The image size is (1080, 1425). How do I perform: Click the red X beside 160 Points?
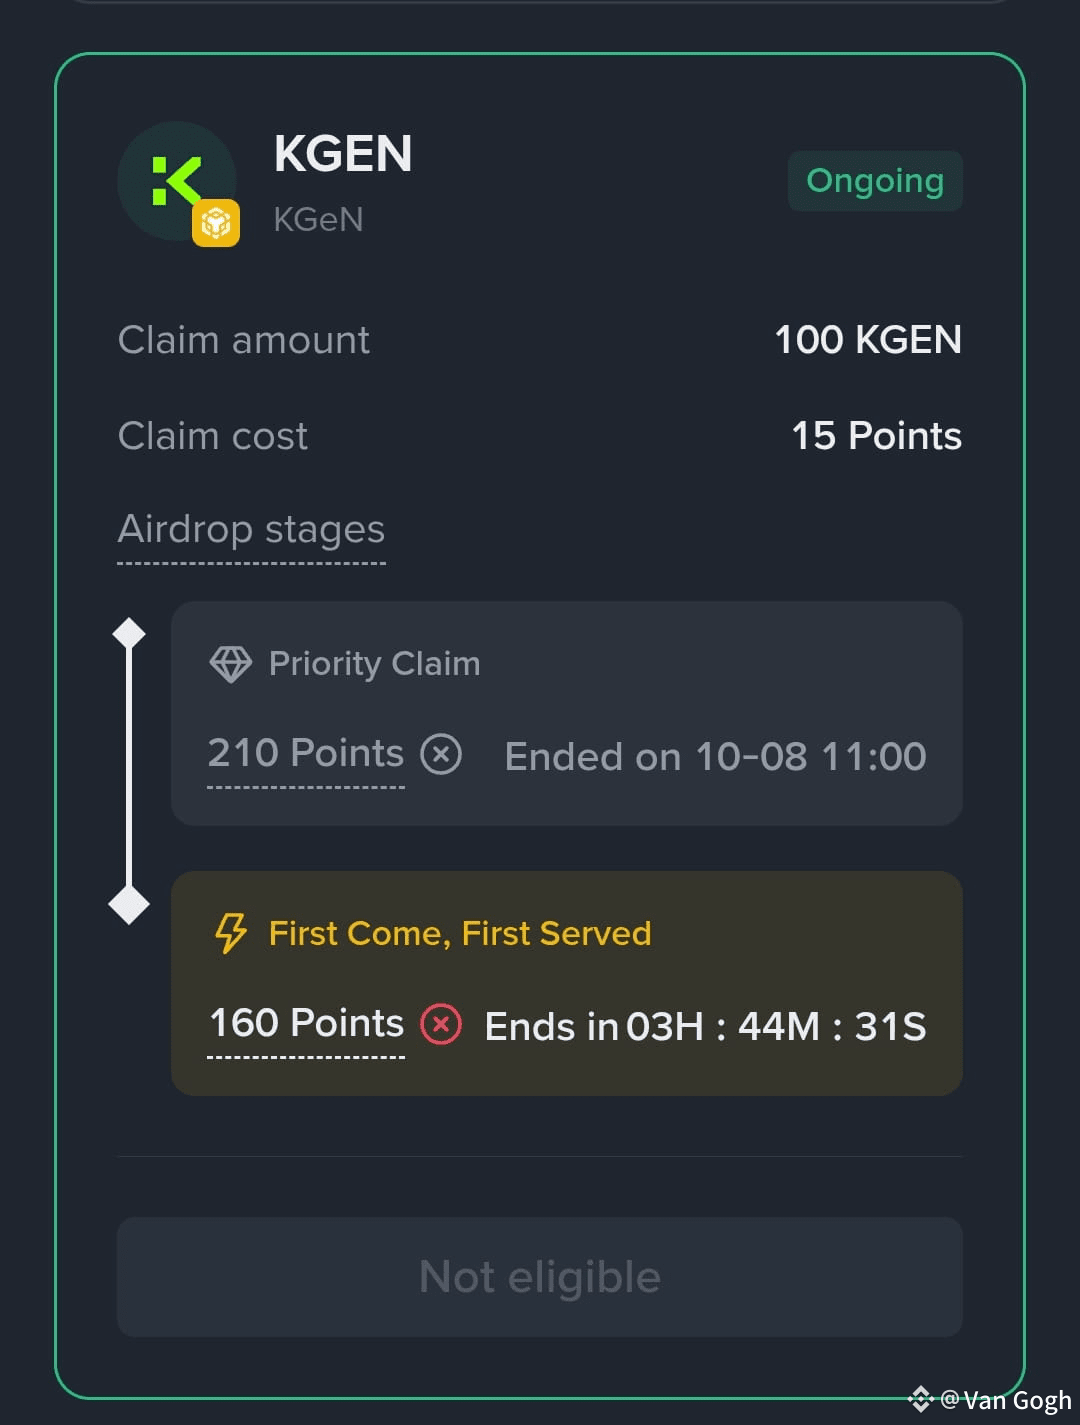[x=441, y=1024]
